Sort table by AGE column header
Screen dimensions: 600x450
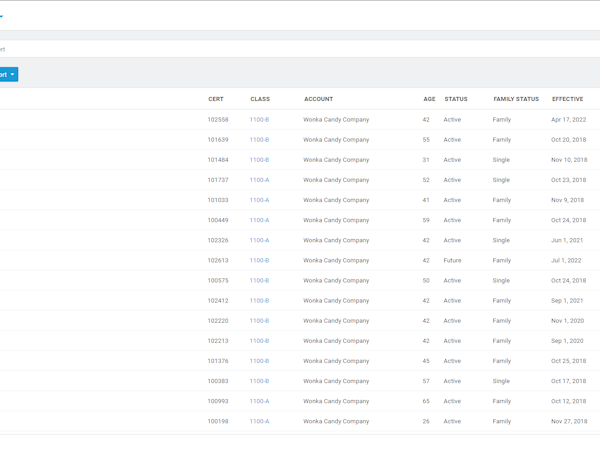coord(429,99)
